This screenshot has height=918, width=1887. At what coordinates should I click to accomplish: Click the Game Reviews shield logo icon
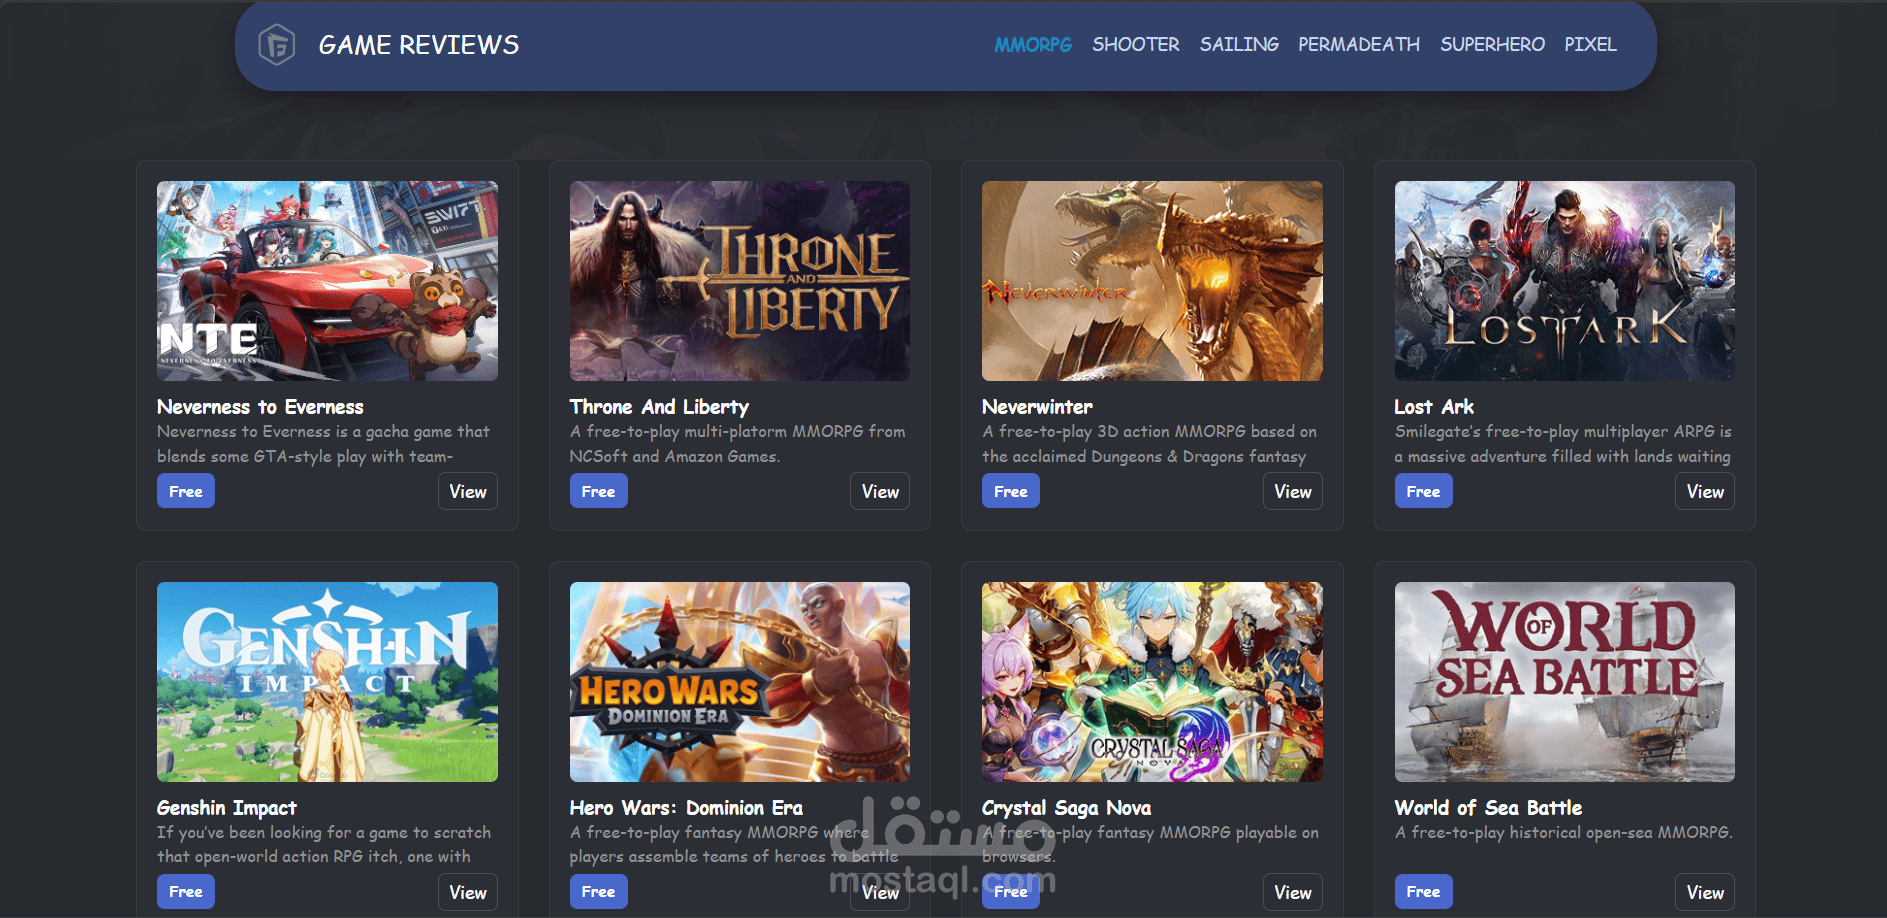(x=276, y=45)
